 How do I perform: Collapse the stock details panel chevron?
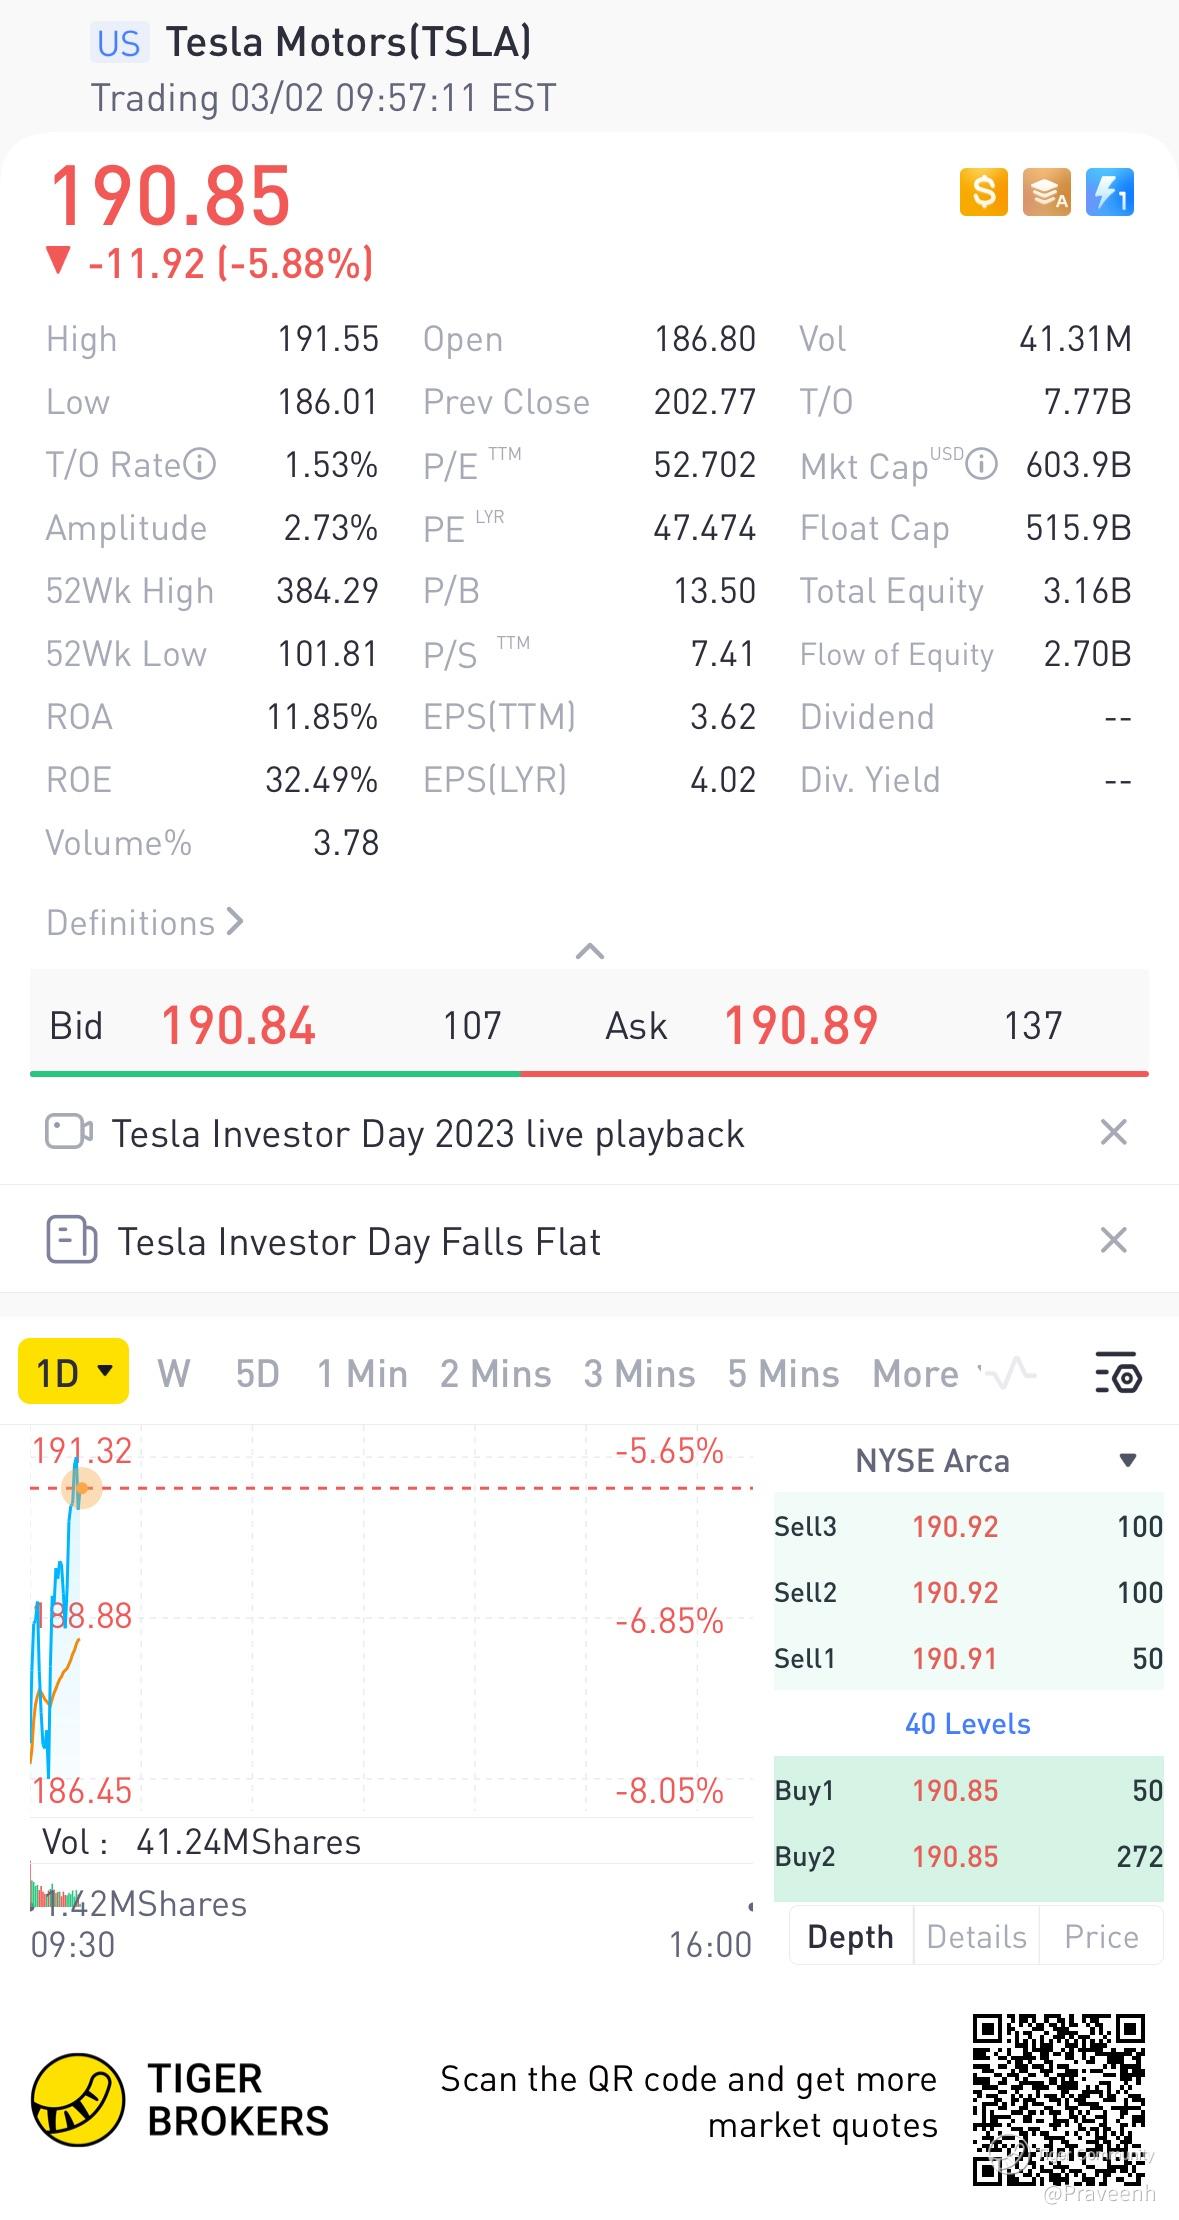590,951
